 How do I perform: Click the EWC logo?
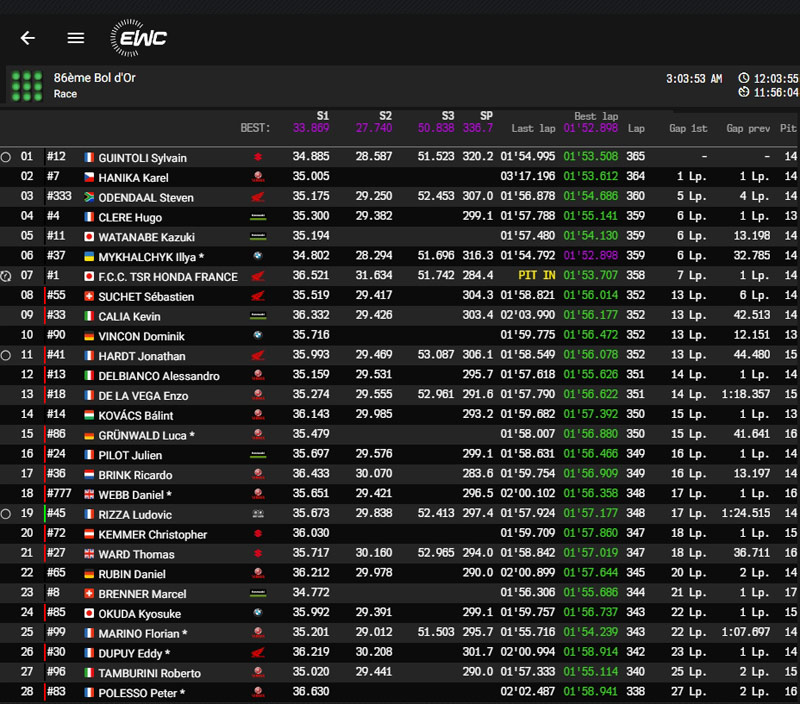pos(139,38)
